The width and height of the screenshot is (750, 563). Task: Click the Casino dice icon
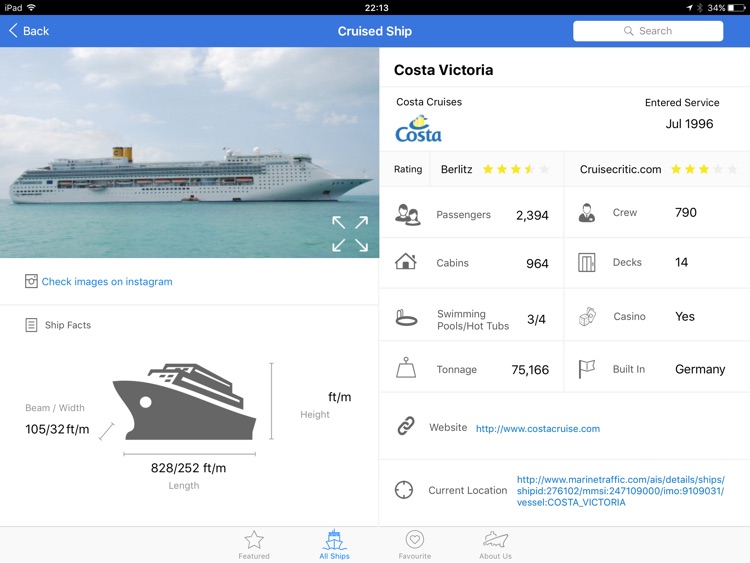[587, 317]
